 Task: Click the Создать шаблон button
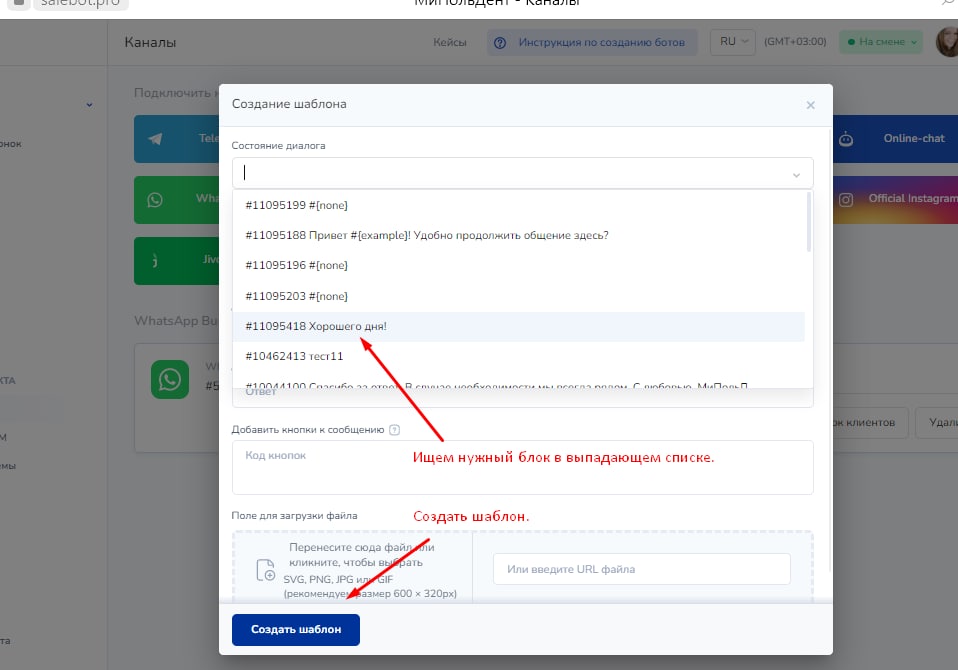(295, 630)
